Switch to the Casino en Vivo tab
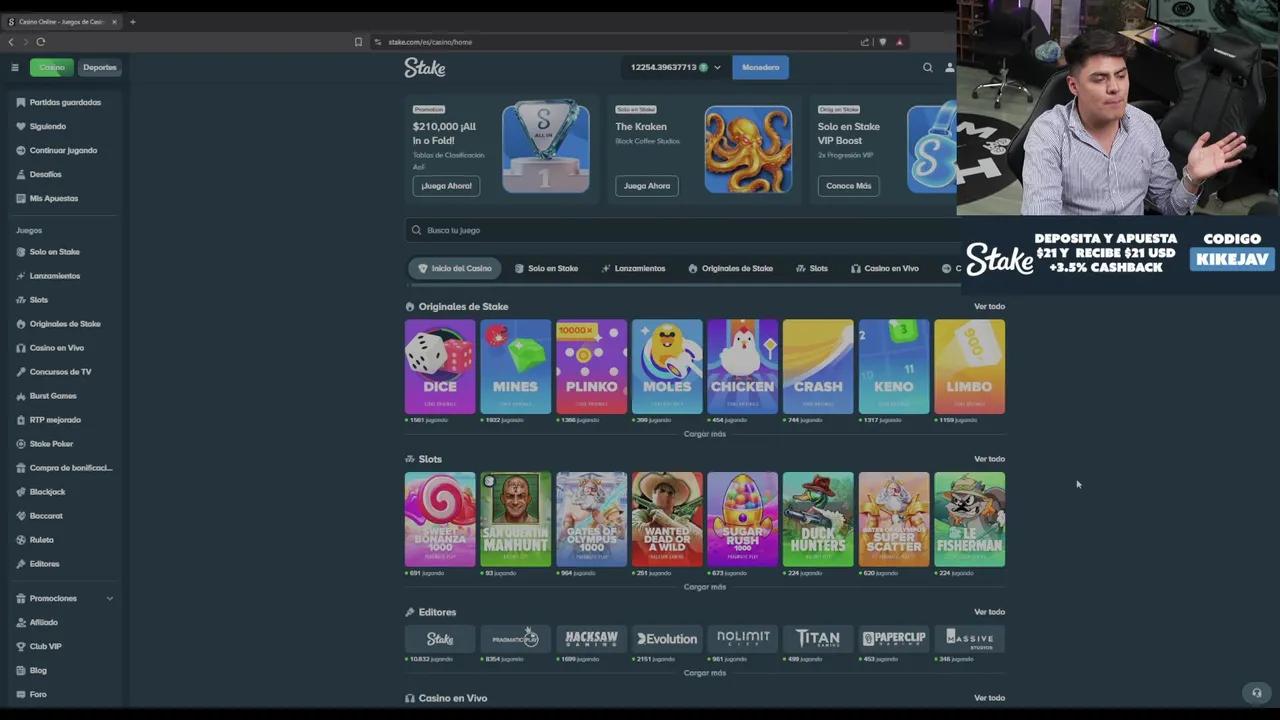Image resolution: width=1280 pixels, height=720 pixels. tap(885, 269)
